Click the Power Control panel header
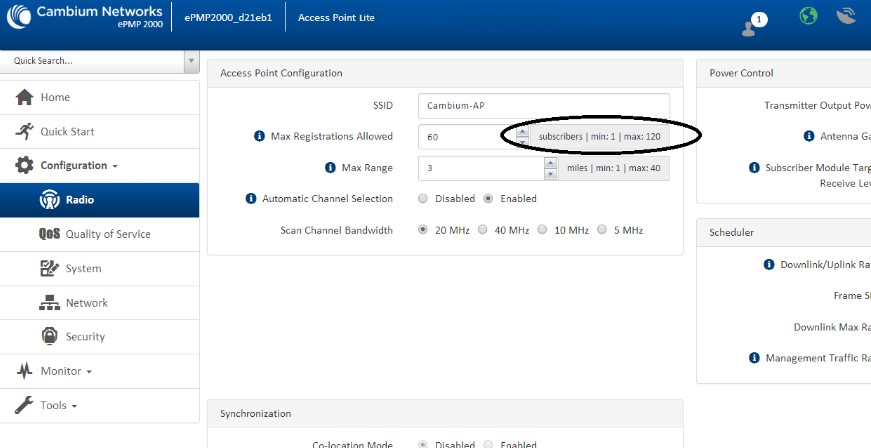This screenshot has width=871, height=448. 784,73
